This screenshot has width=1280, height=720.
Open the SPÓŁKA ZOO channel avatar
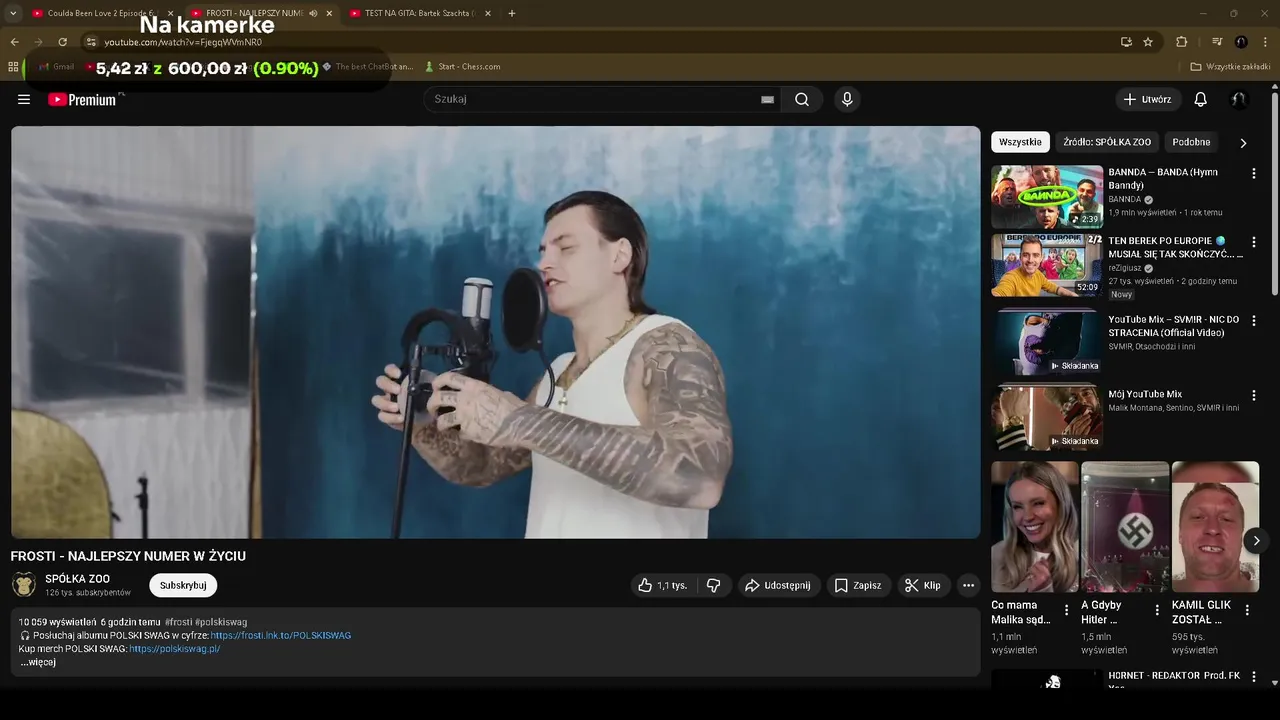[x=24, y=585]
